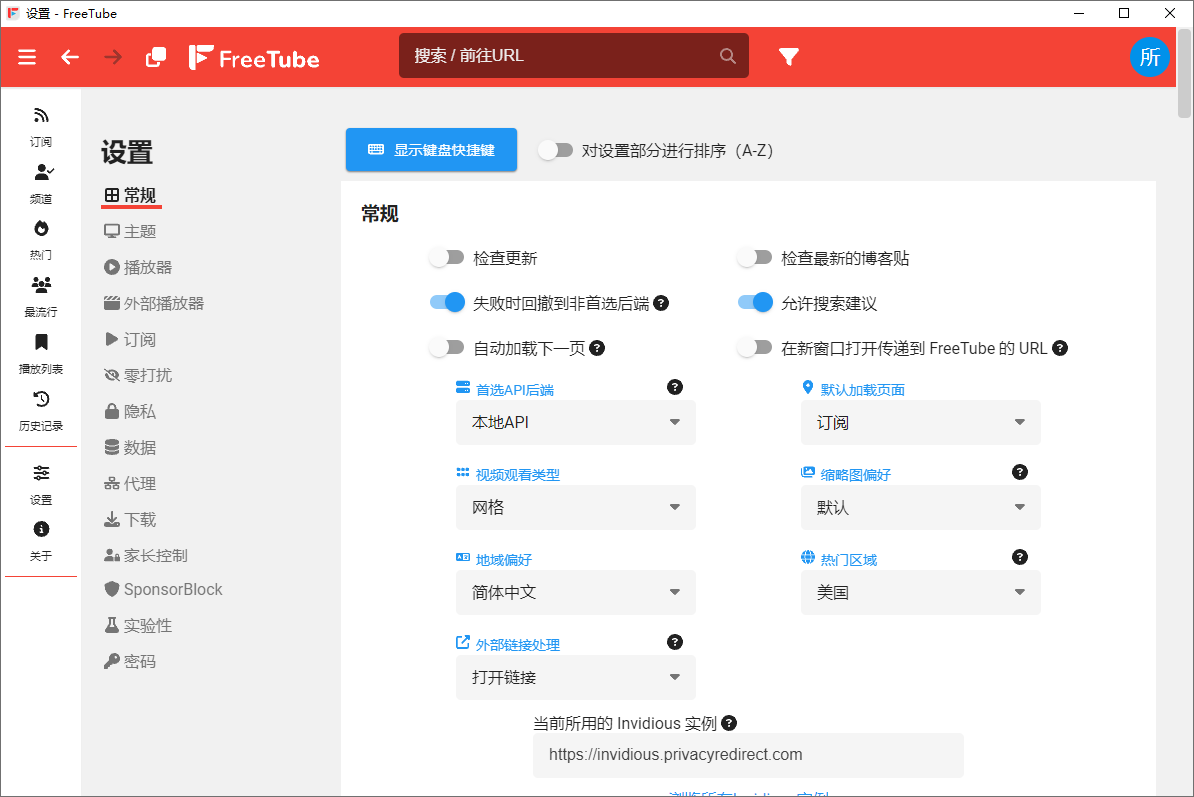Open the hamburger navigation menu
The height and width of the screenshot is (797, 1194).
pos(27,57)
